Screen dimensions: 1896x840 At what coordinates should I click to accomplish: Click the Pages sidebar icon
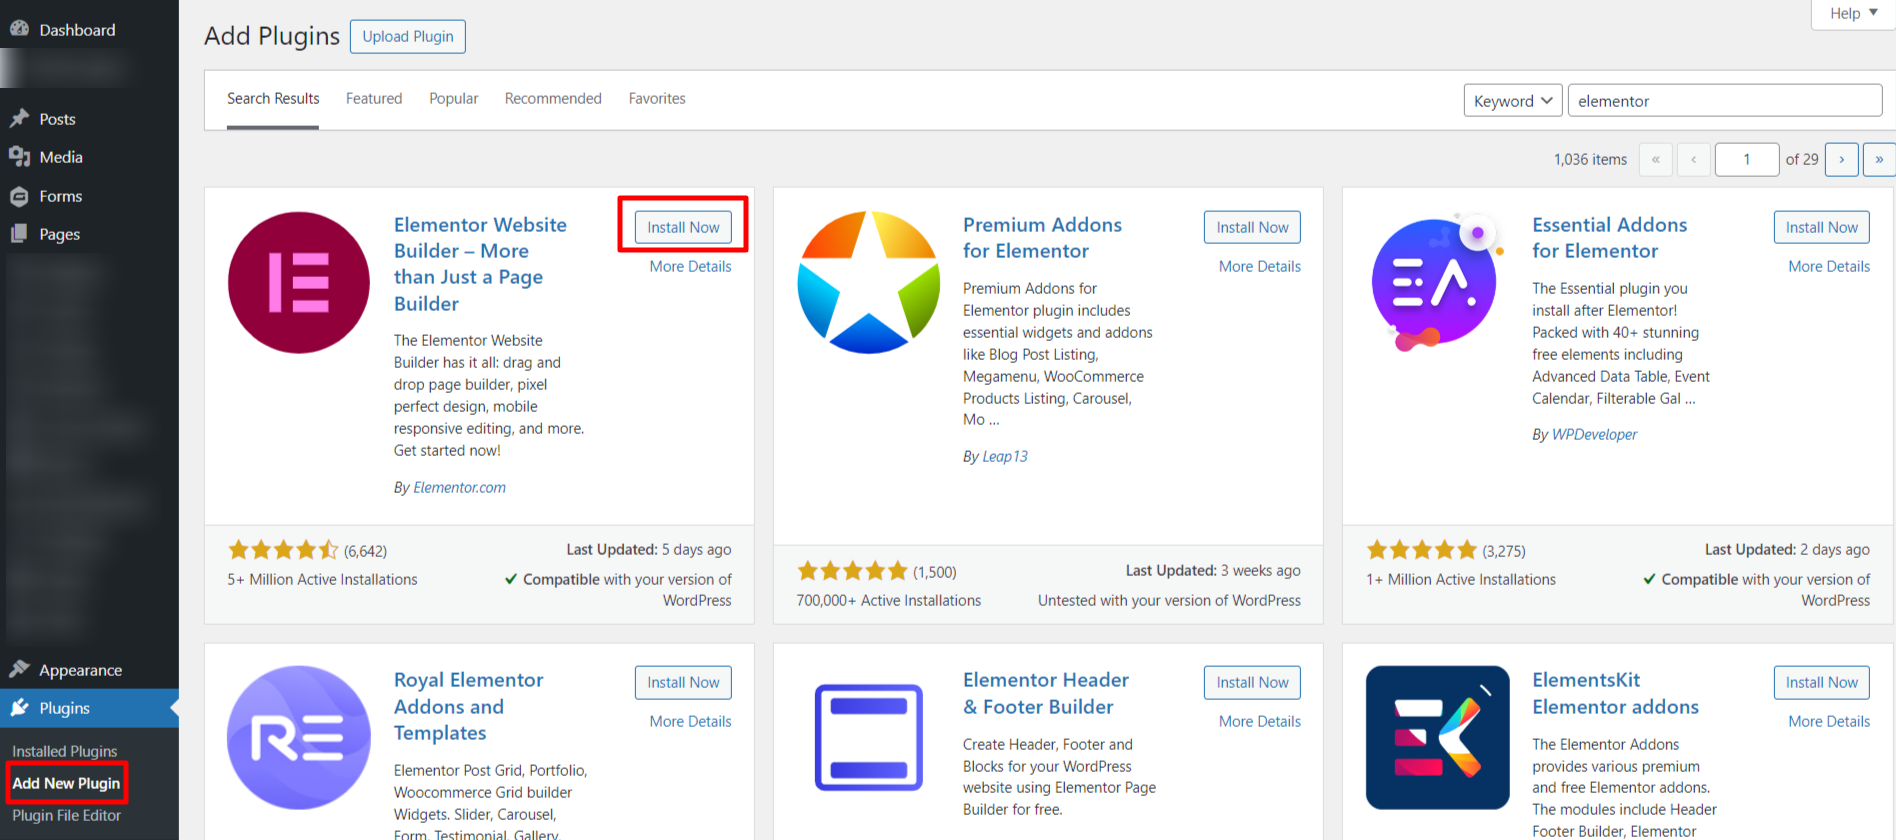point(19,234)
